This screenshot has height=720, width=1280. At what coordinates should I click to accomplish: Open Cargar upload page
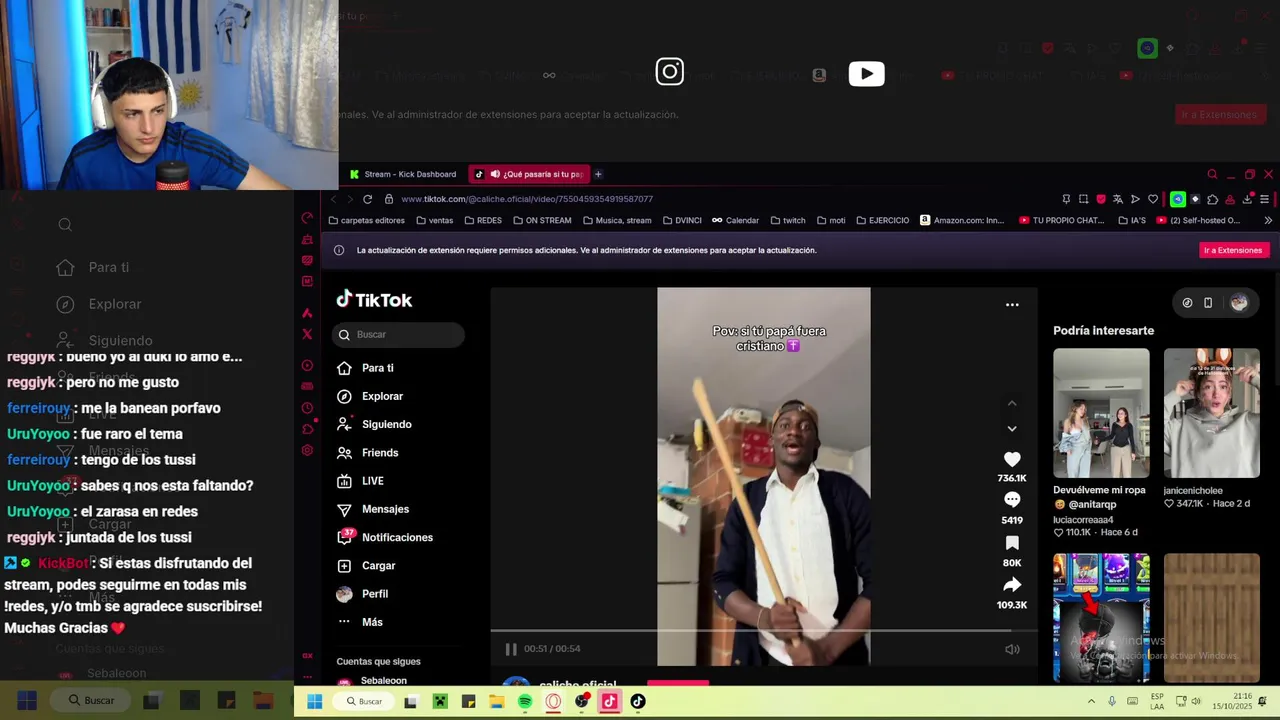click(x=366, y=565)
